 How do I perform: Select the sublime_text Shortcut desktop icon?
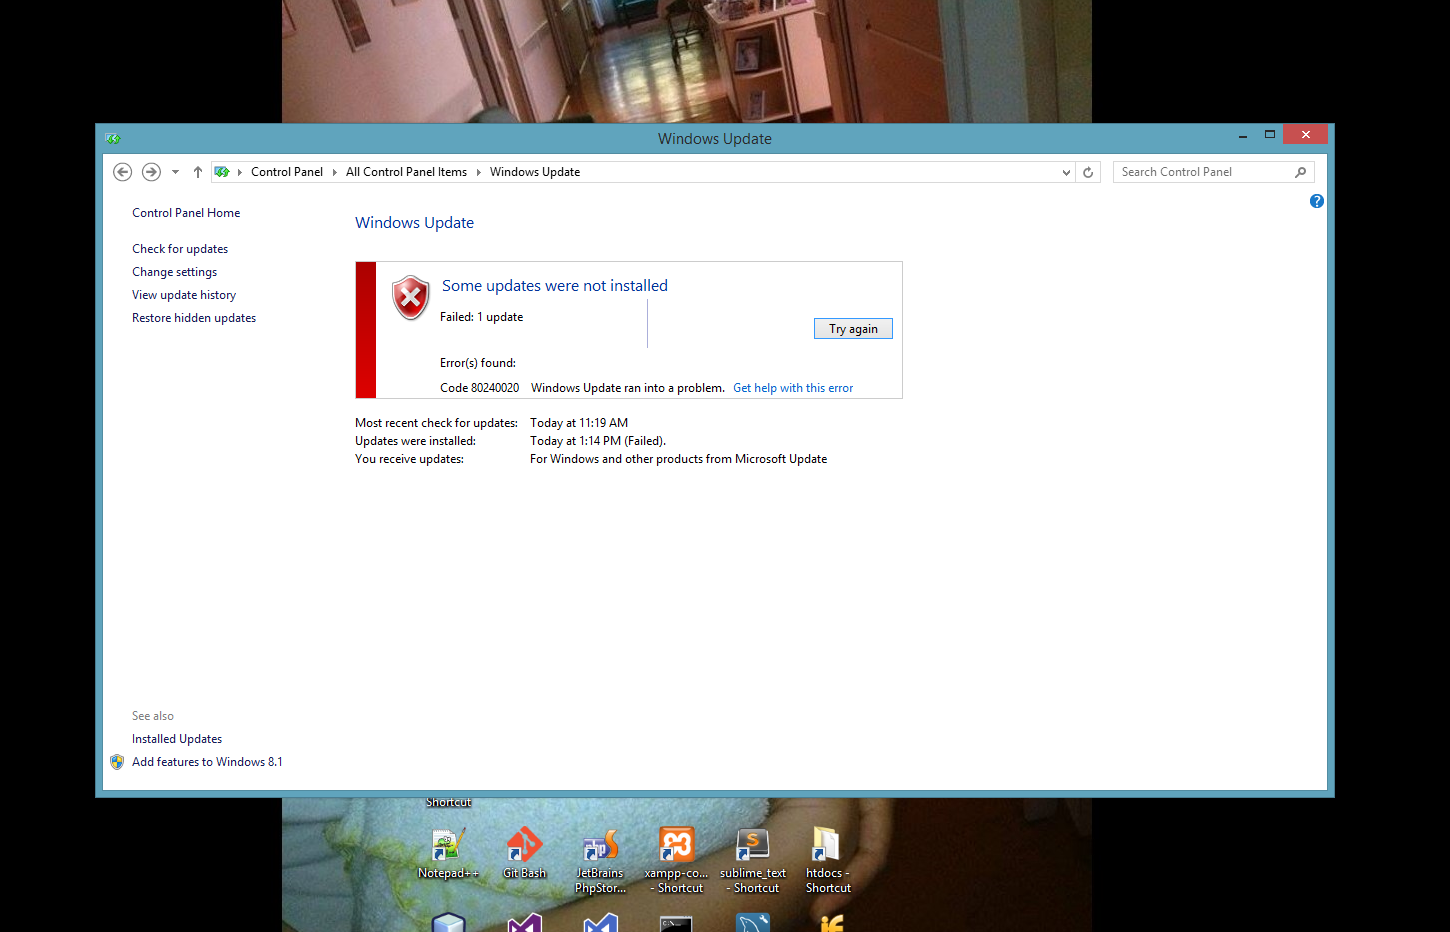752,861
